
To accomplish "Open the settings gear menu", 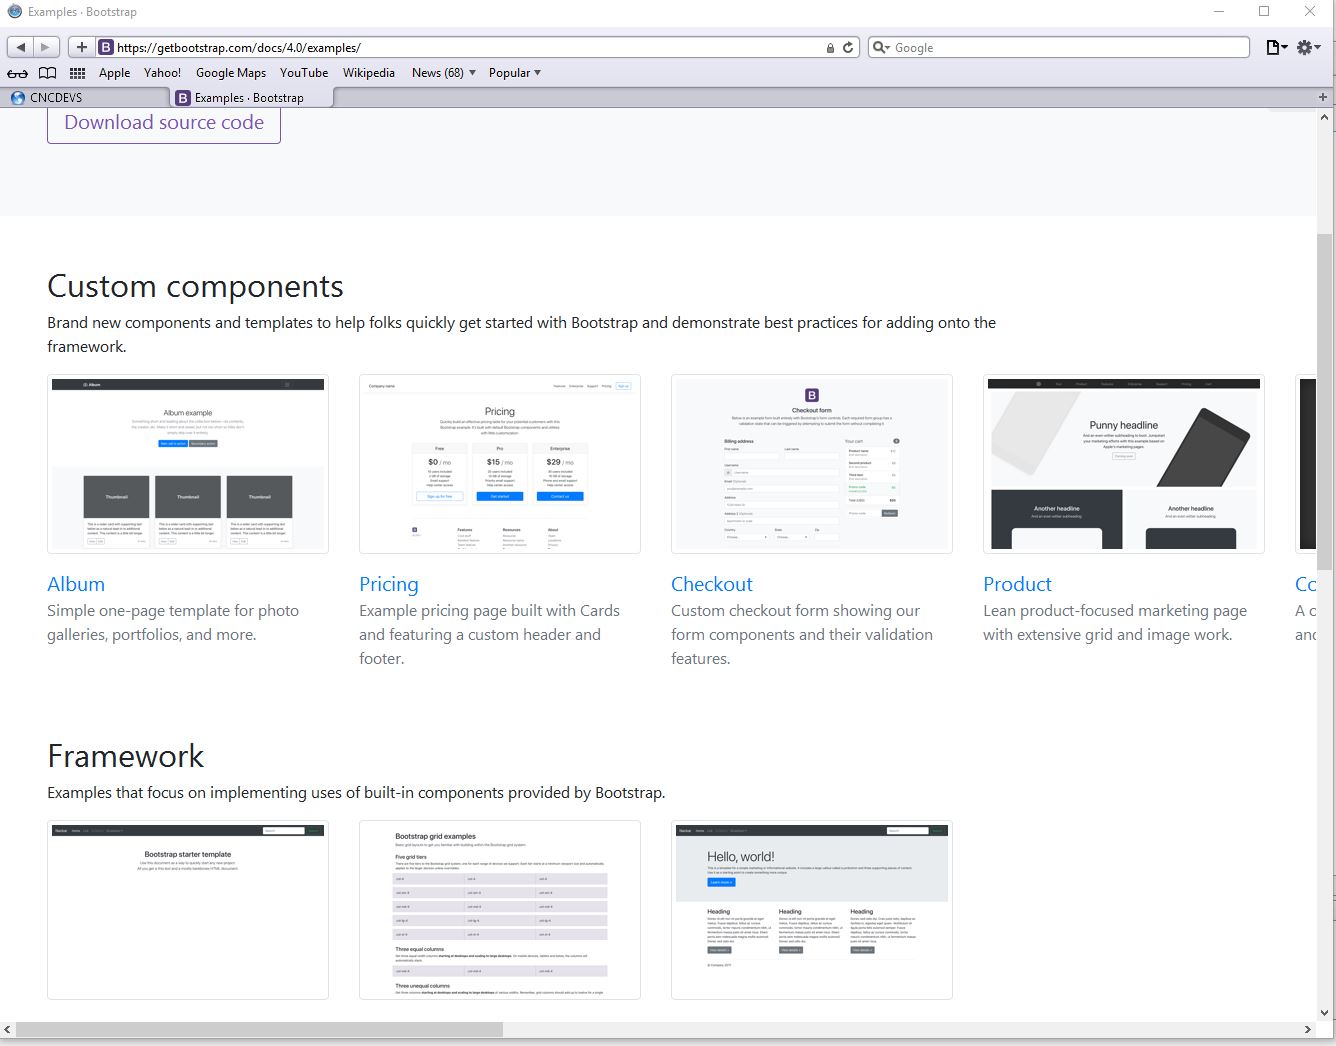I will point(1308,47).
